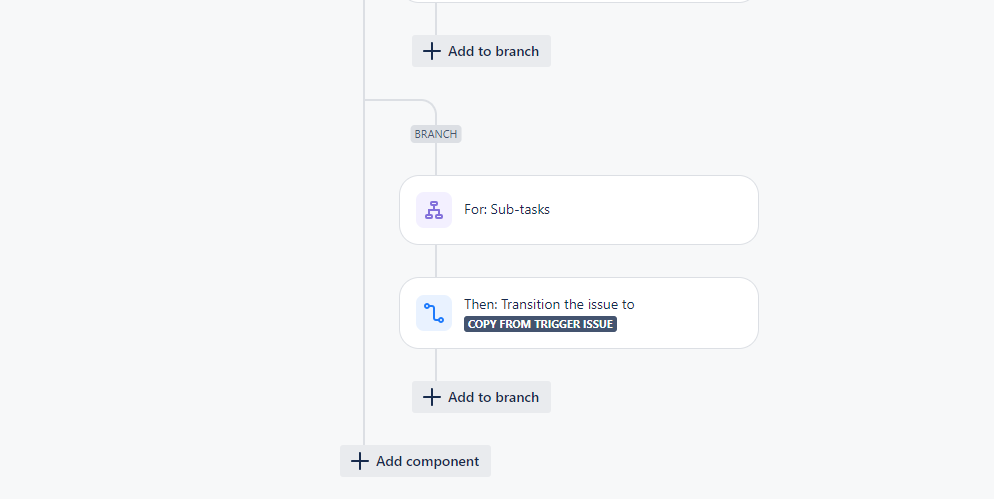Click the blue transition issue icon

pyautogui.click(x=434, y=313)
